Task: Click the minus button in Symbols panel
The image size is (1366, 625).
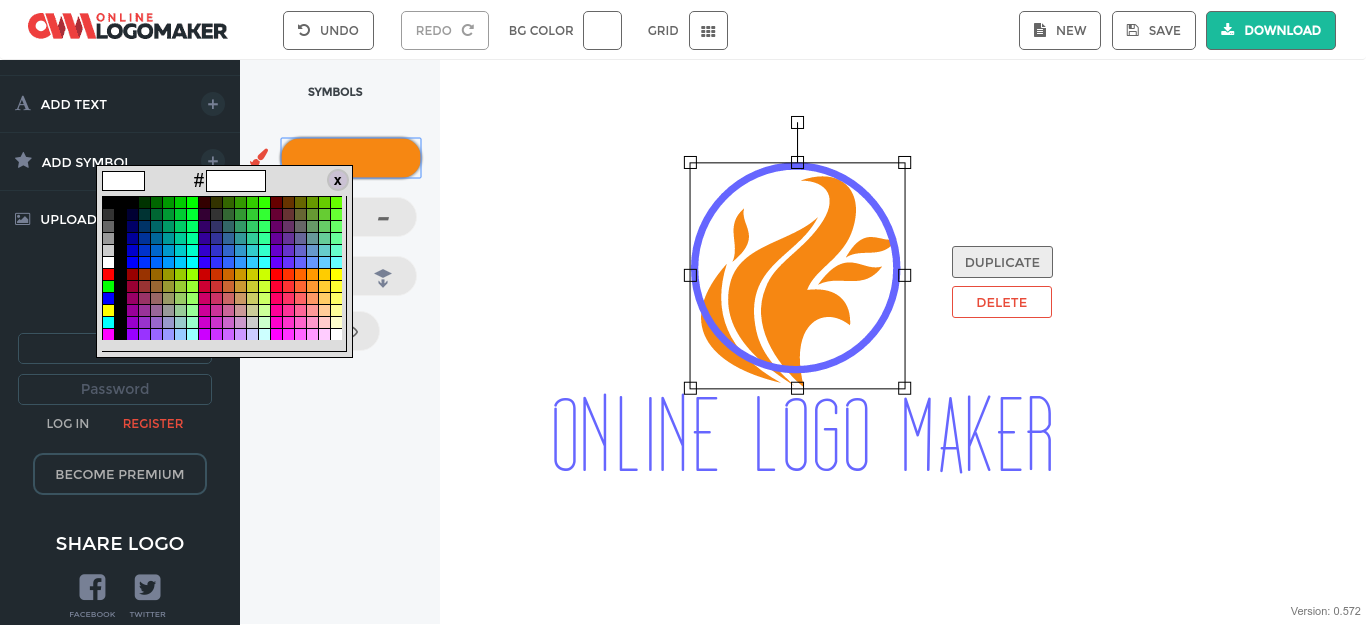Action: (383, 218)
